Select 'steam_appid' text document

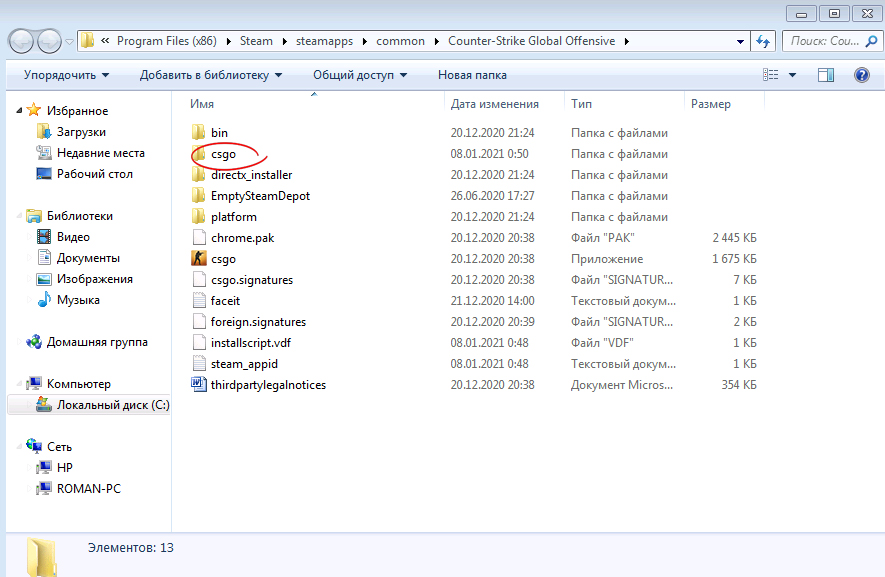click(244, 364)
